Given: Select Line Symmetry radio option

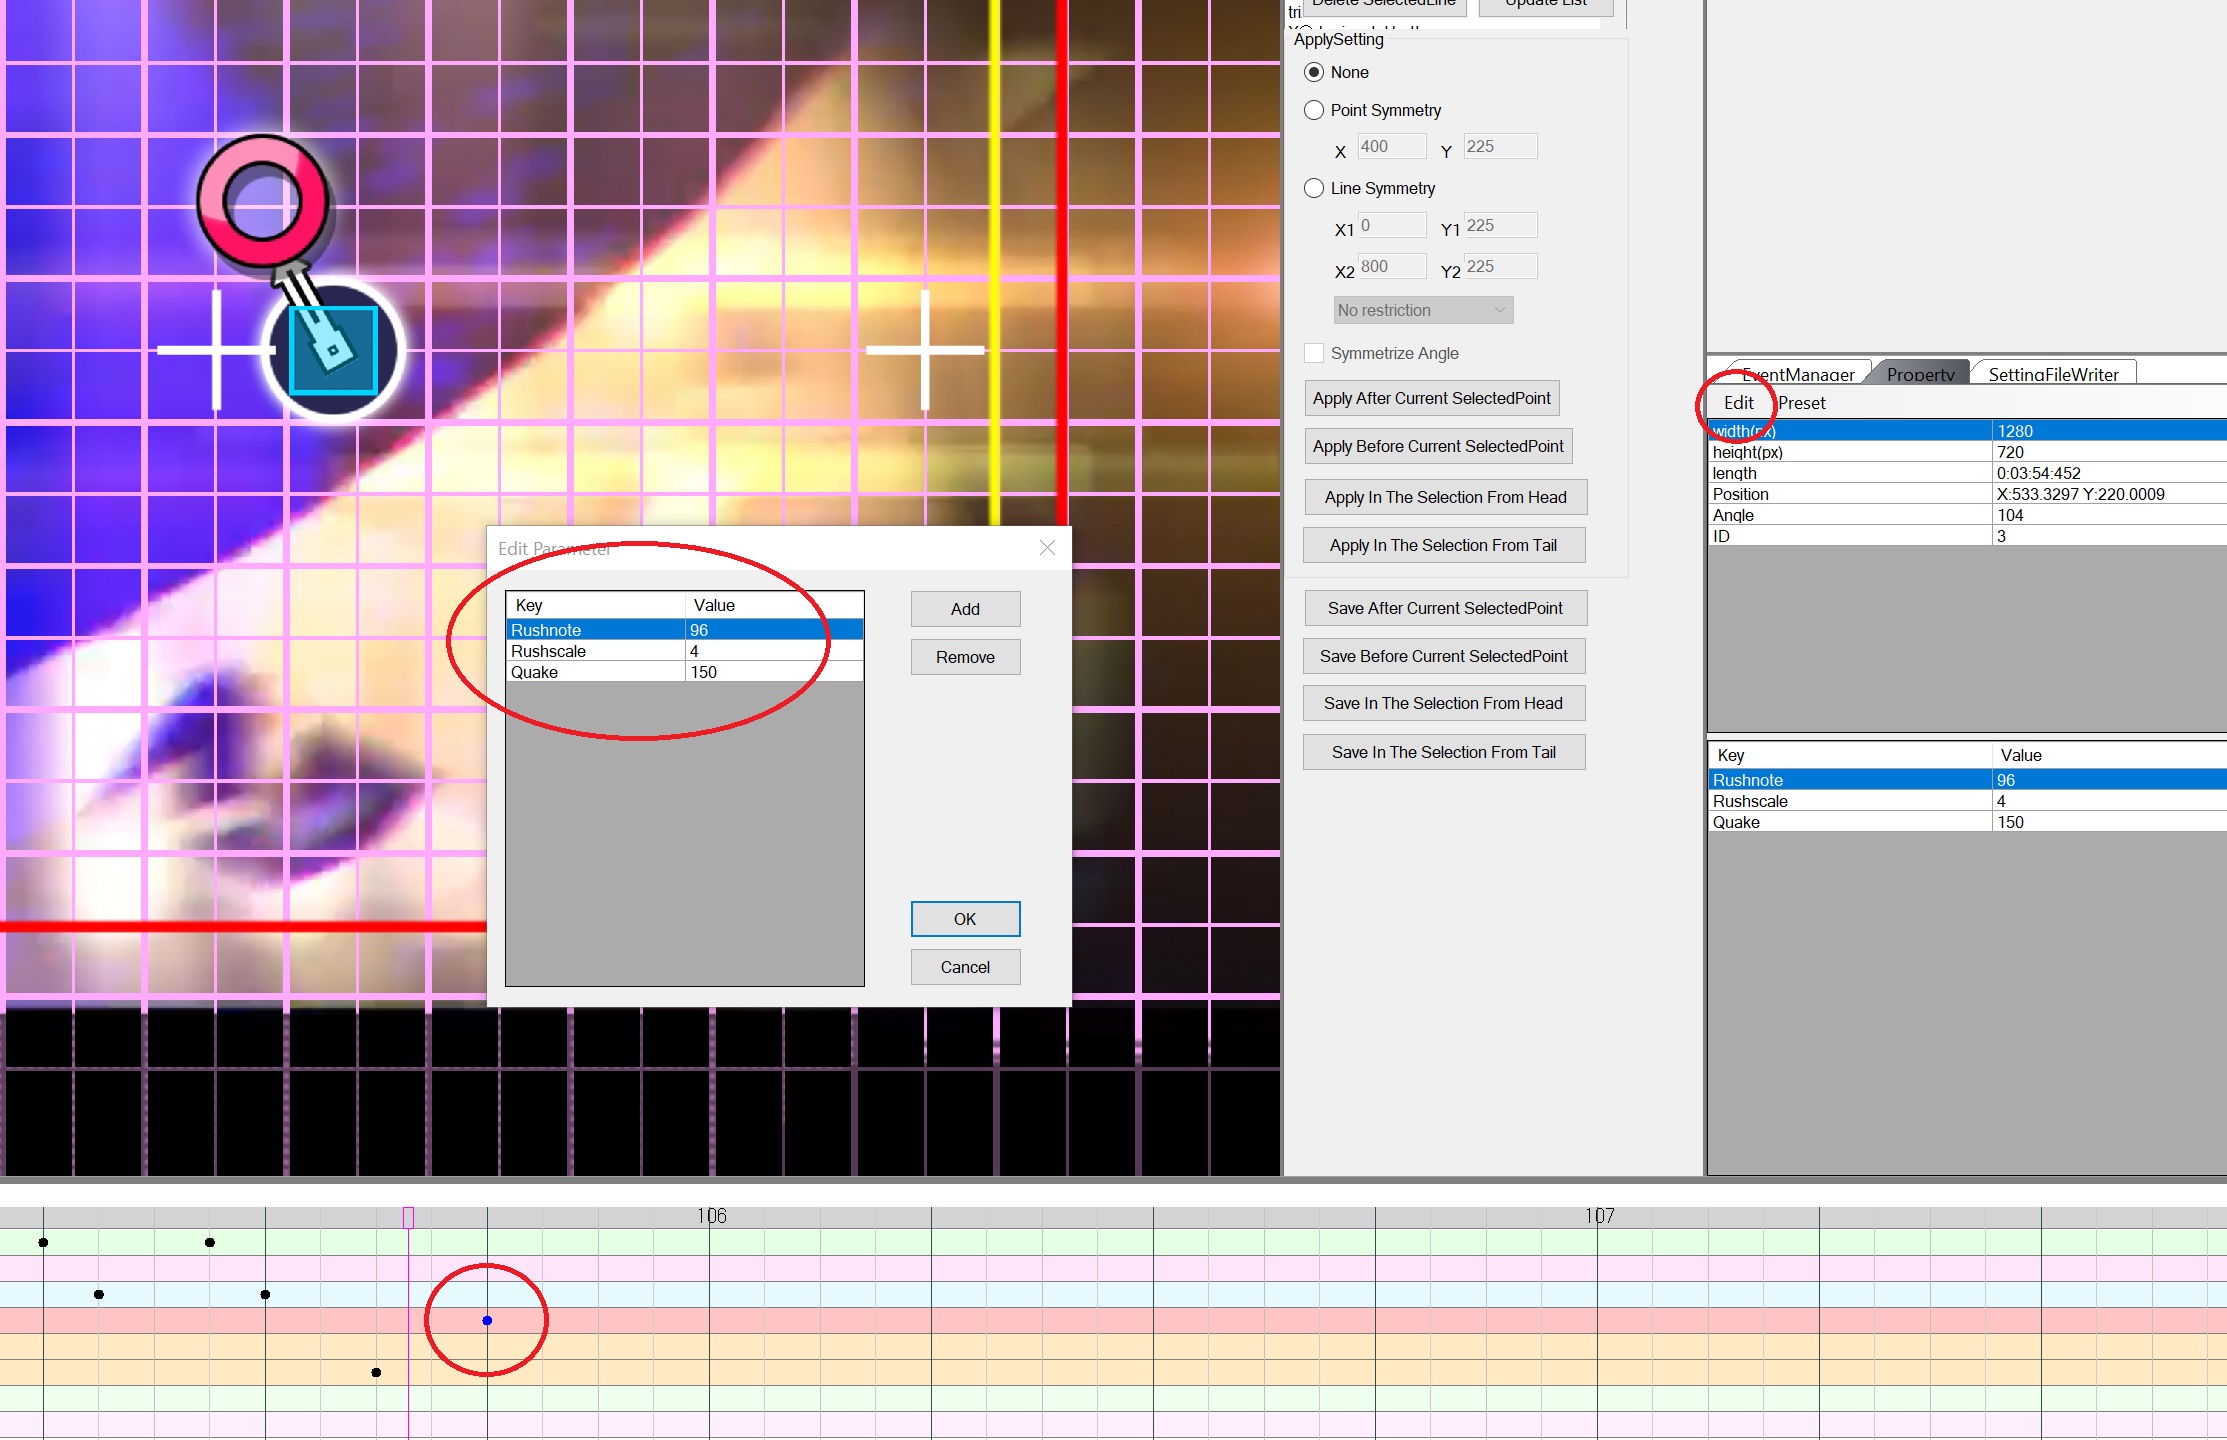Looking at the screenshot, I should tap(1314, 188).
